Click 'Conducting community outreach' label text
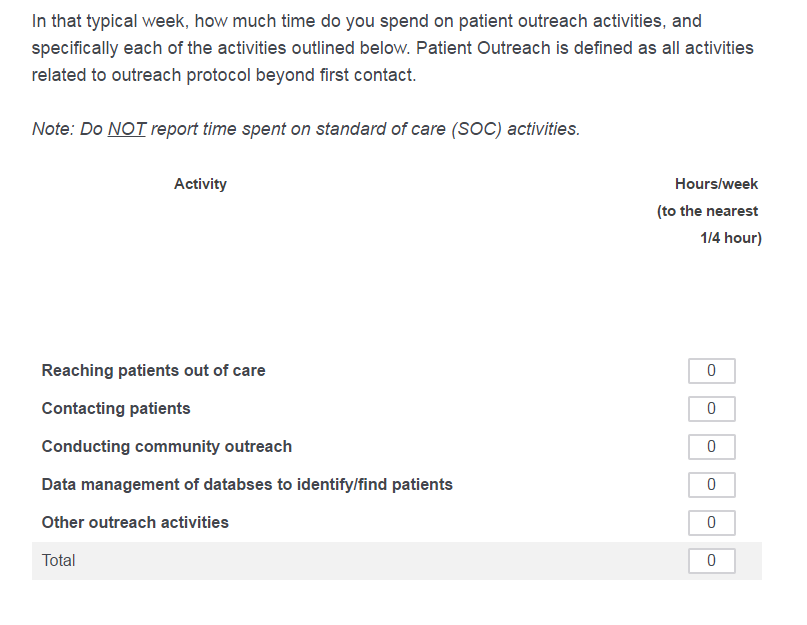This screenshot has height=625, width=807. (167, 447)
